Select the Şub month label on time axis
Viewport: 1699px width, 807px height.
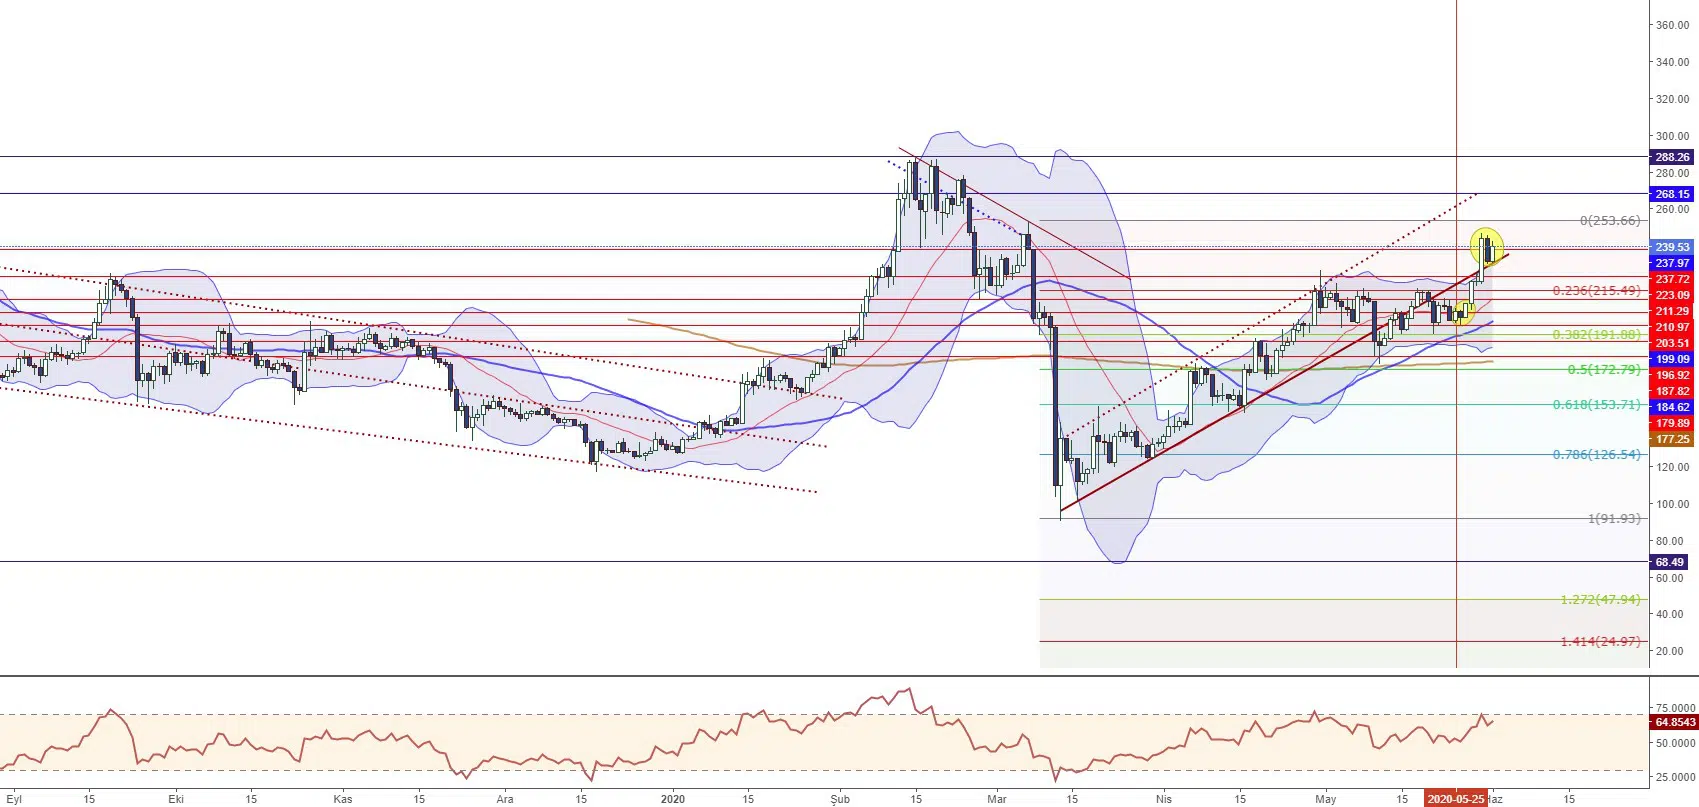coord(840,799)
